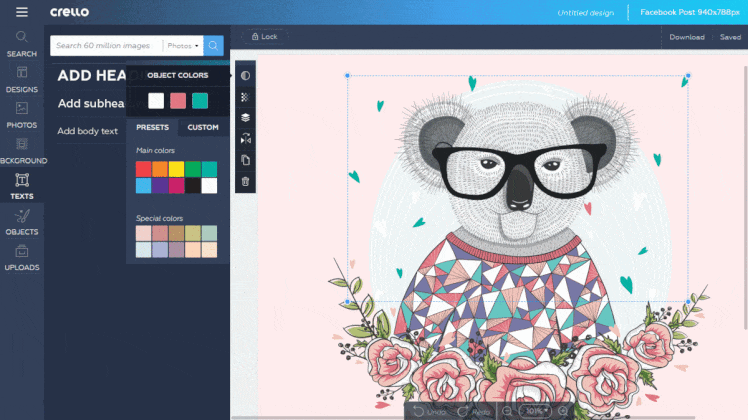This screenshot has height=420, width=748.
Task: Select the teal object color swatch
Action: [200, 101]
